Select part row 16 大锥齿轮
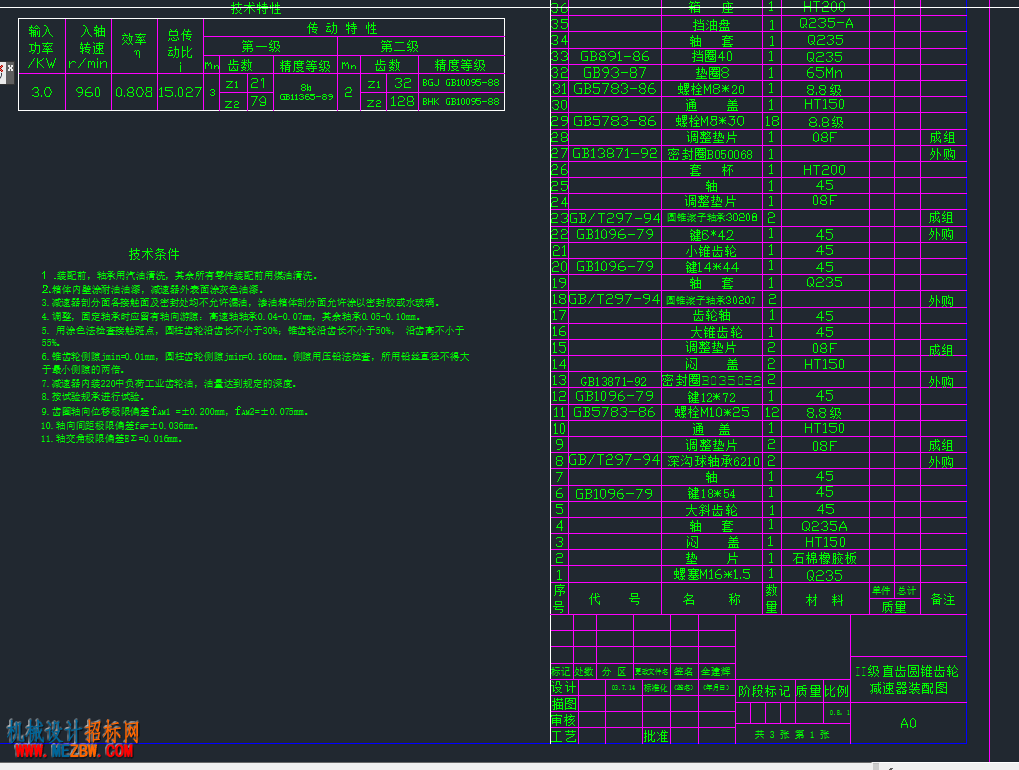The height and width of the screenshot is (770, 1019). pyautogui.click(x=758, y=331)
